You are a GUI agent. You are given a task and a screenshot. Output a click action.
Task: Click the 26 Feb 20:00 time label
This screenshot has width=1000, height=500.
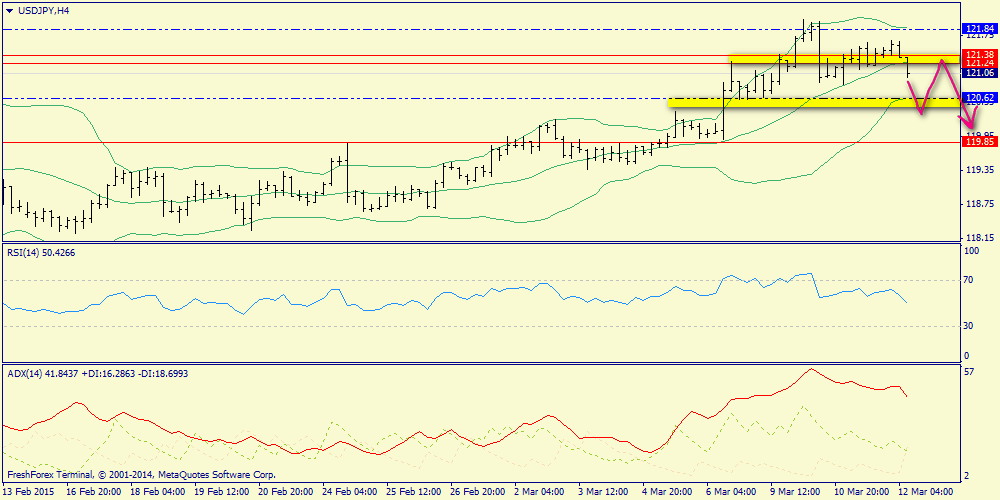click(477, 492)
